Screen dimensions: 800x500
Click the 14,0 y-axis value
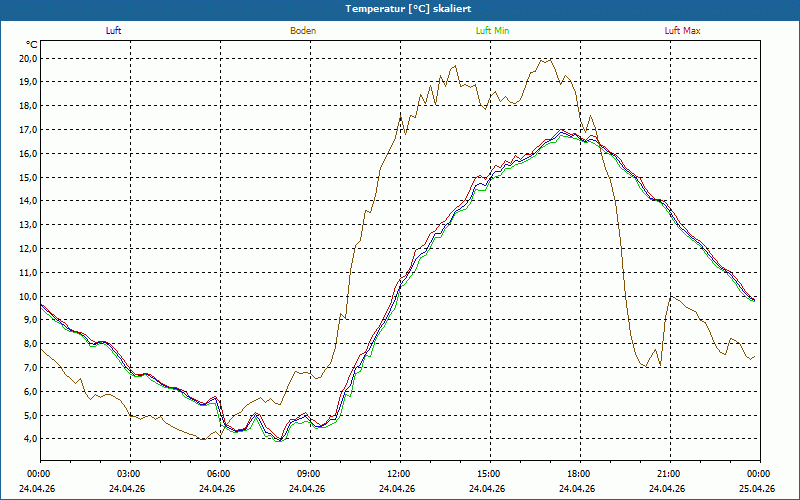click(x=28, y=201)
